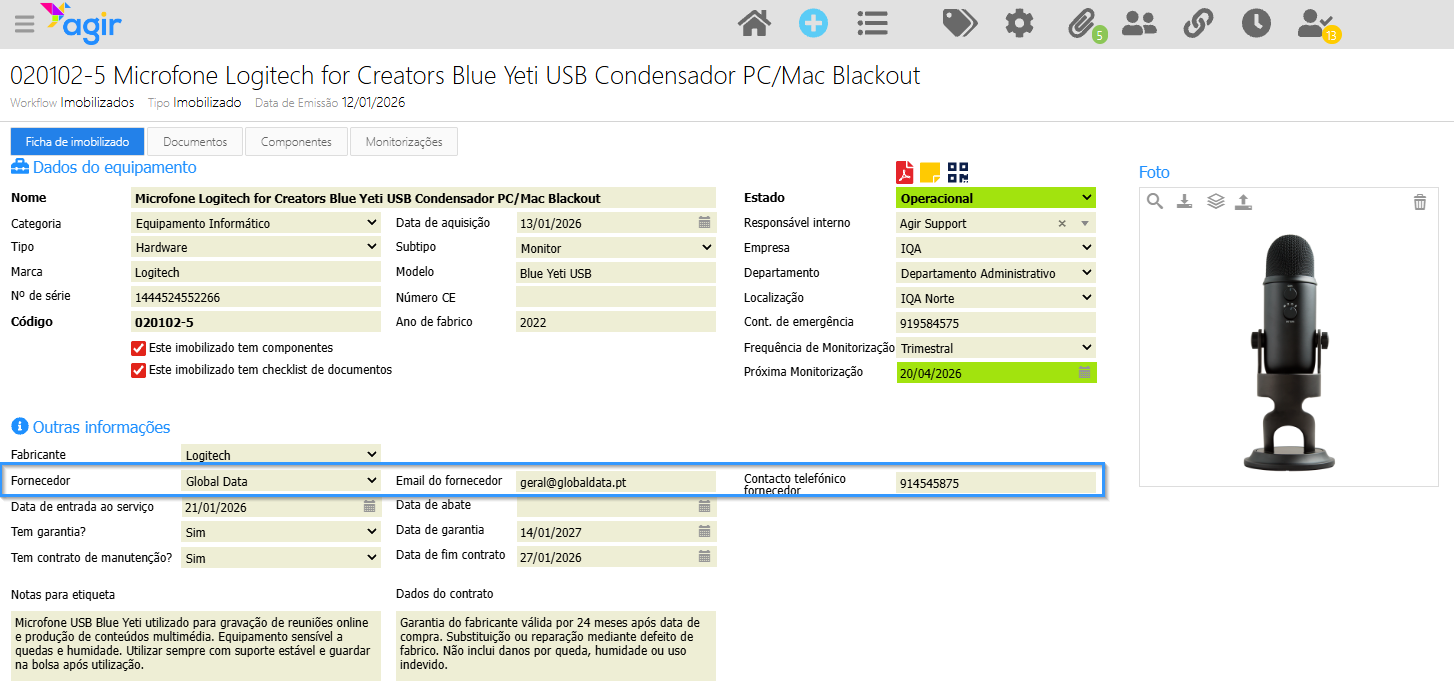Open Frequência de Monitorização dropdown
Viewport: 1454px width, 692px height.
point(996,348)
